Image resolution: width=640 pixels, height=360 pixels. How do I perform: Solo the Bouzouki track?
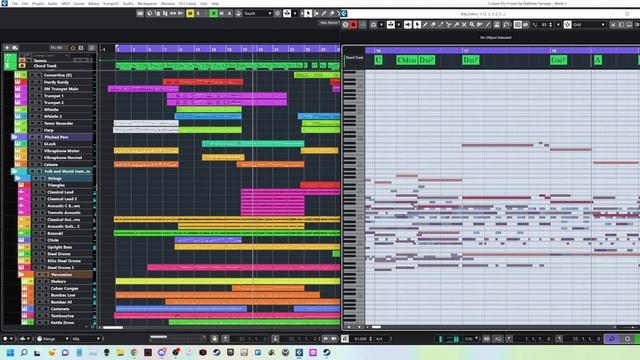[42, 233]
